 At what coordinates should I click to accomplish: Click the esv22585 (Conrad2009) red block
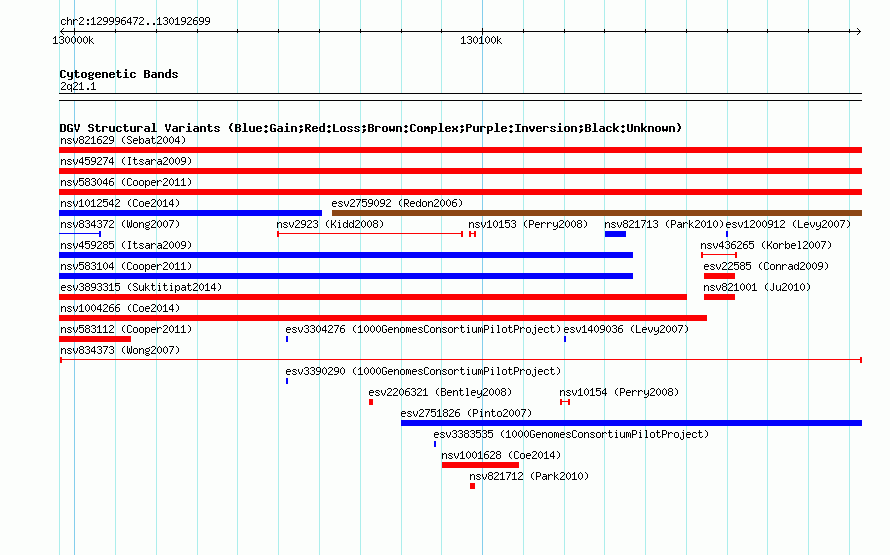(719, 276)
